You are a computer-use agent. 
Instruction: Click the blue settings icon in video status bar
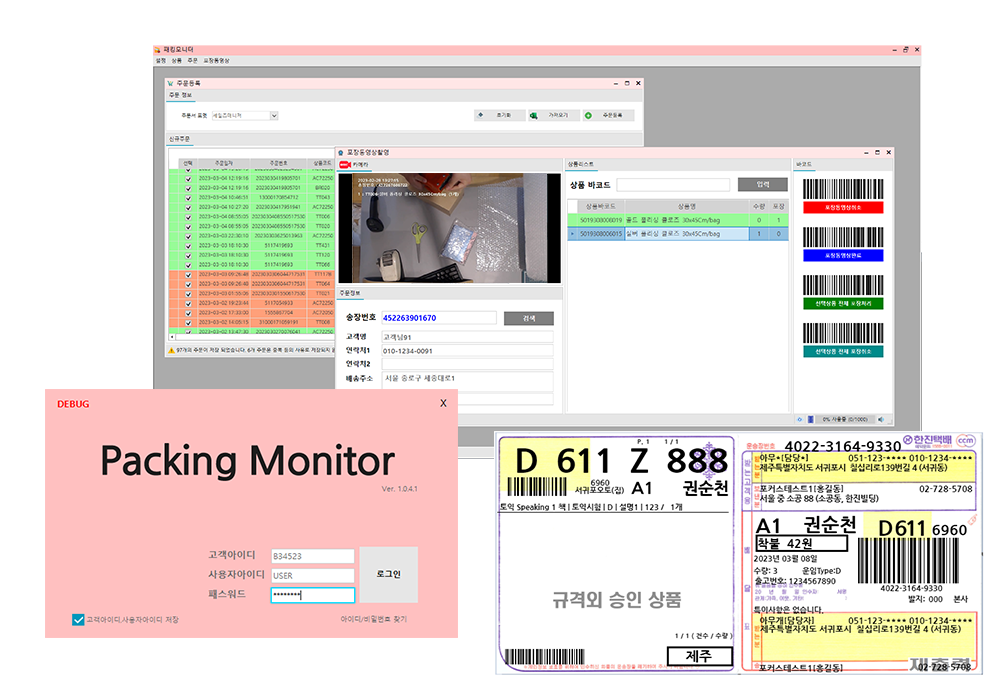(800, 419)
